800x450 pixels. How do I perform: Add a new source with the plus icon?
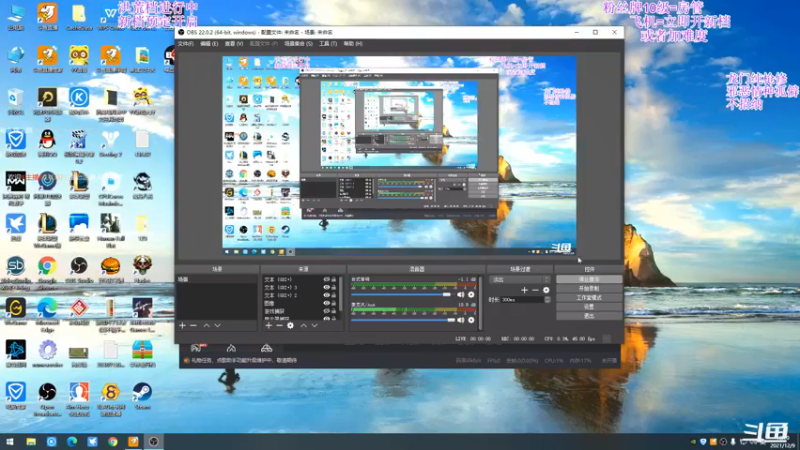click(x=269, y=326)
